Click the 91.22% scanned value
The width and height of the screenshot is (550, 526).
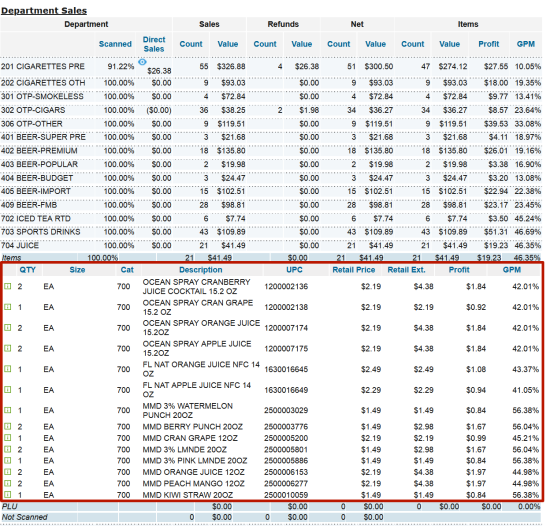click(x=121, y=66)
